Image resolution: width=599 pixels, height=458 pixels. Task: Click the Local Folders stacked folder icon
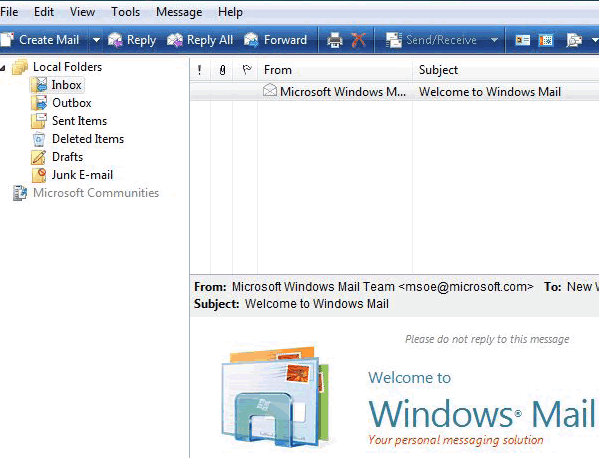tap(20, 67)
